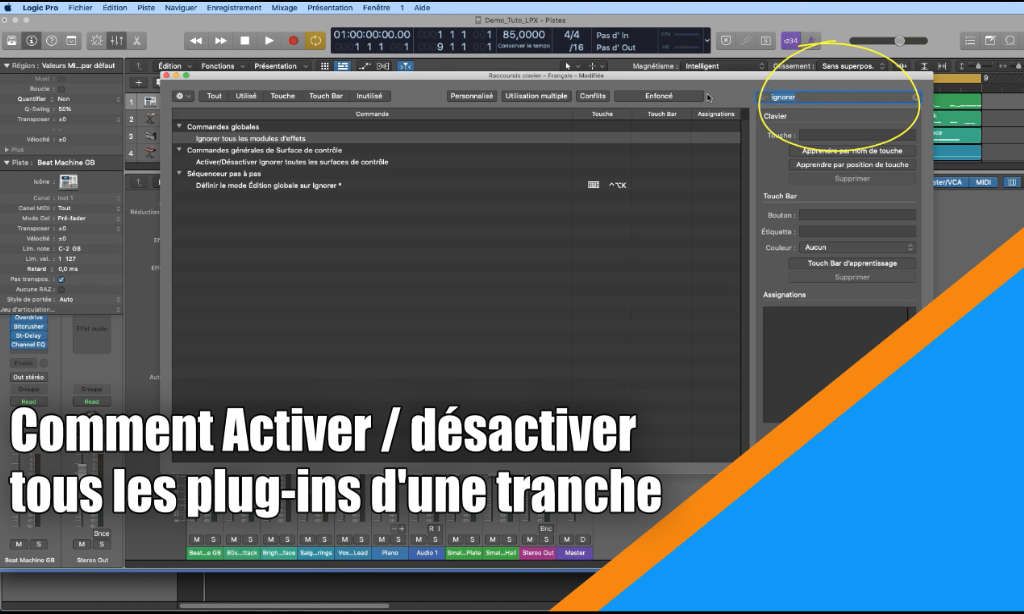1024x614 pixels.
Task: Open the gear options menu in key commands
Action: (x=183, y=96)
